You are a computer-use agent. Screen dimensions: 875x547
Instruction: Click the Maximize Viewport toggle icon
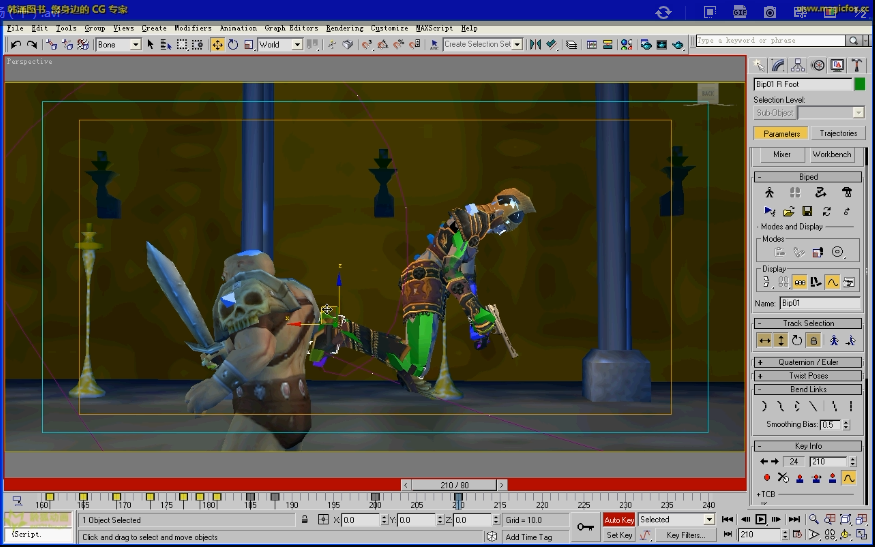pos(861,535)
